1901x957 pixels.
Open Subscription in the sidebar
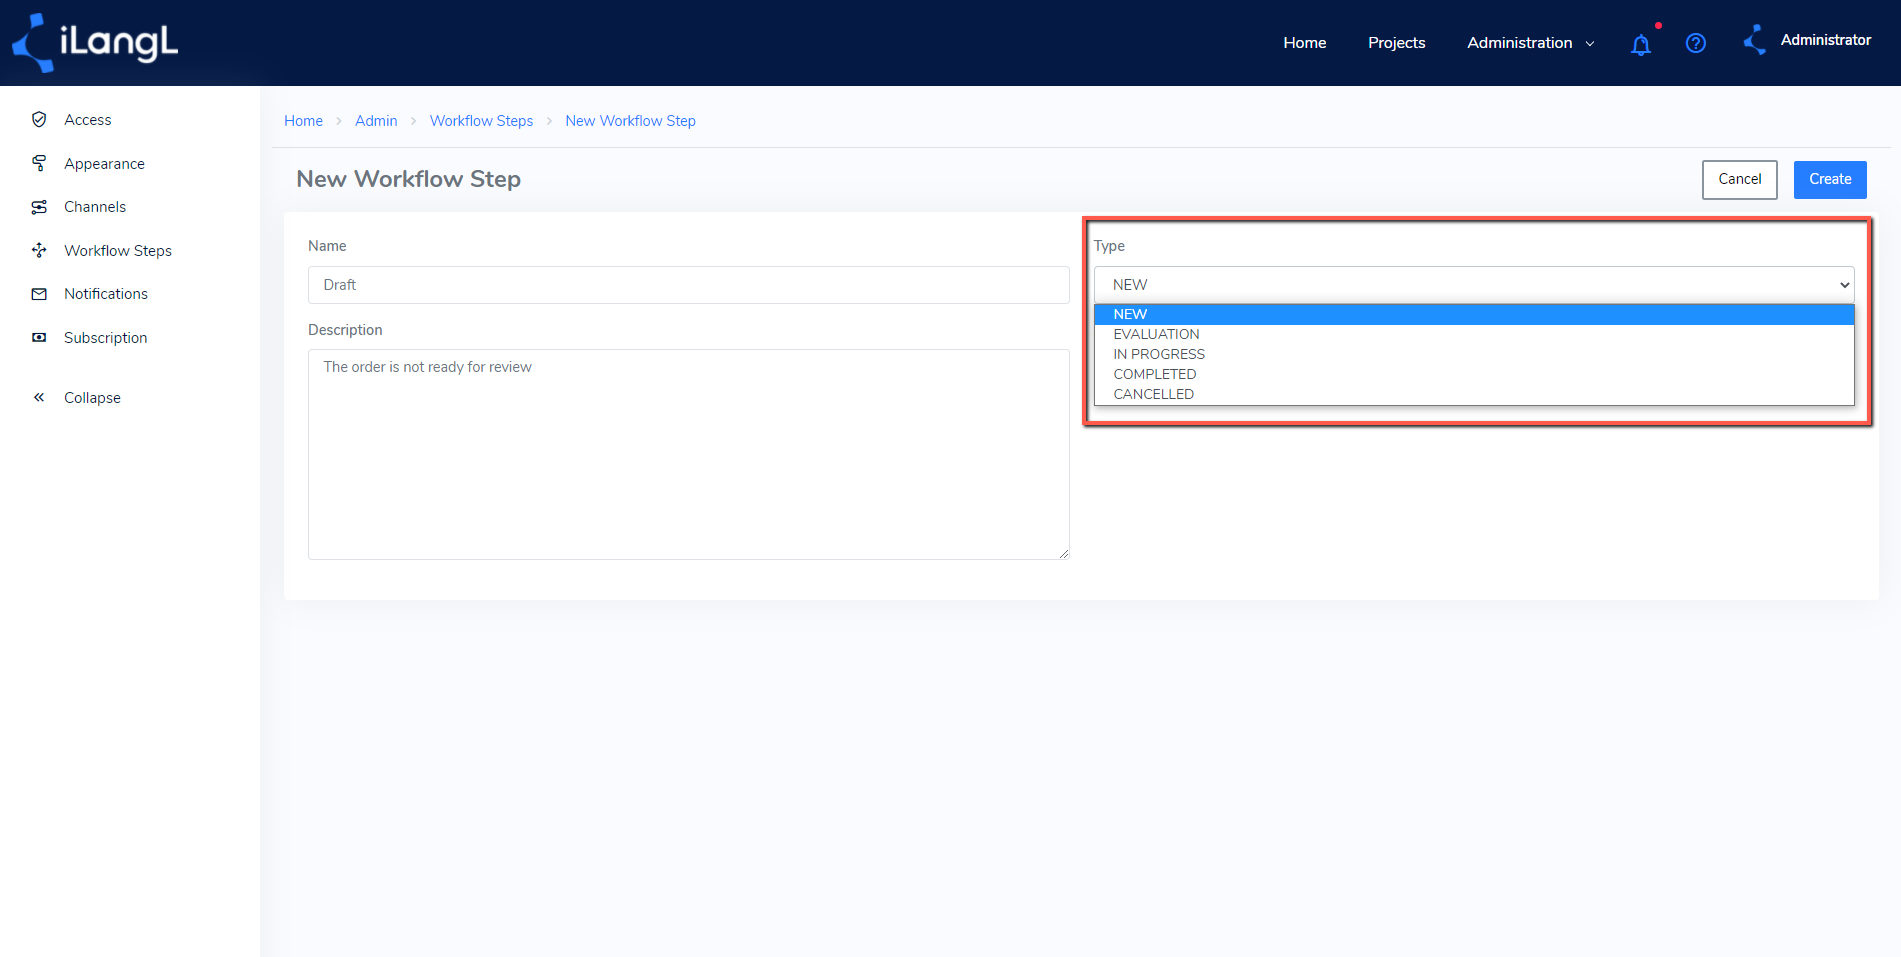[105, 338]
